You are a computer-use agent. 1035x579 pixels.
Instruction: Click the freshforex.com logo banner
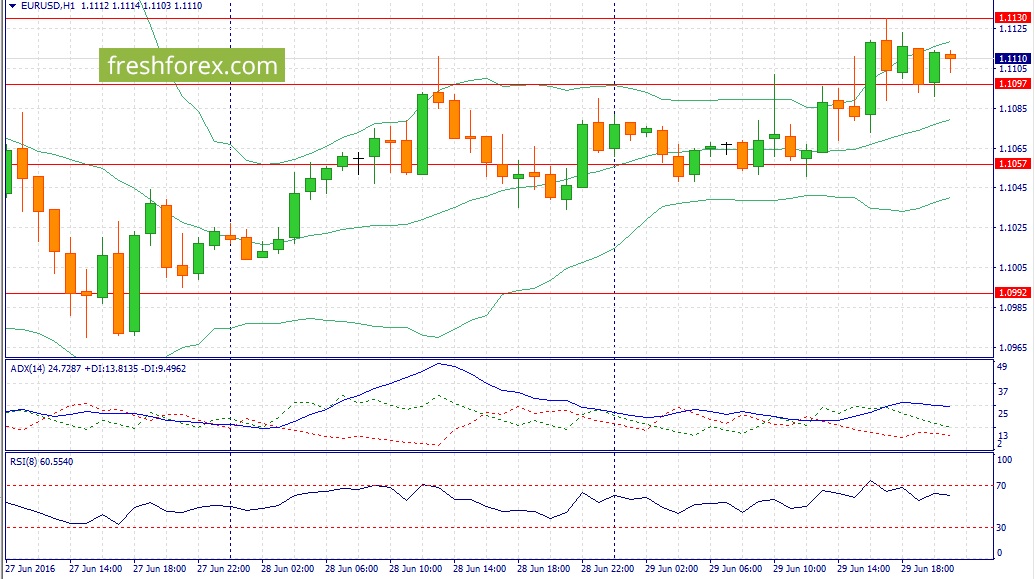[x=191, y=66]
